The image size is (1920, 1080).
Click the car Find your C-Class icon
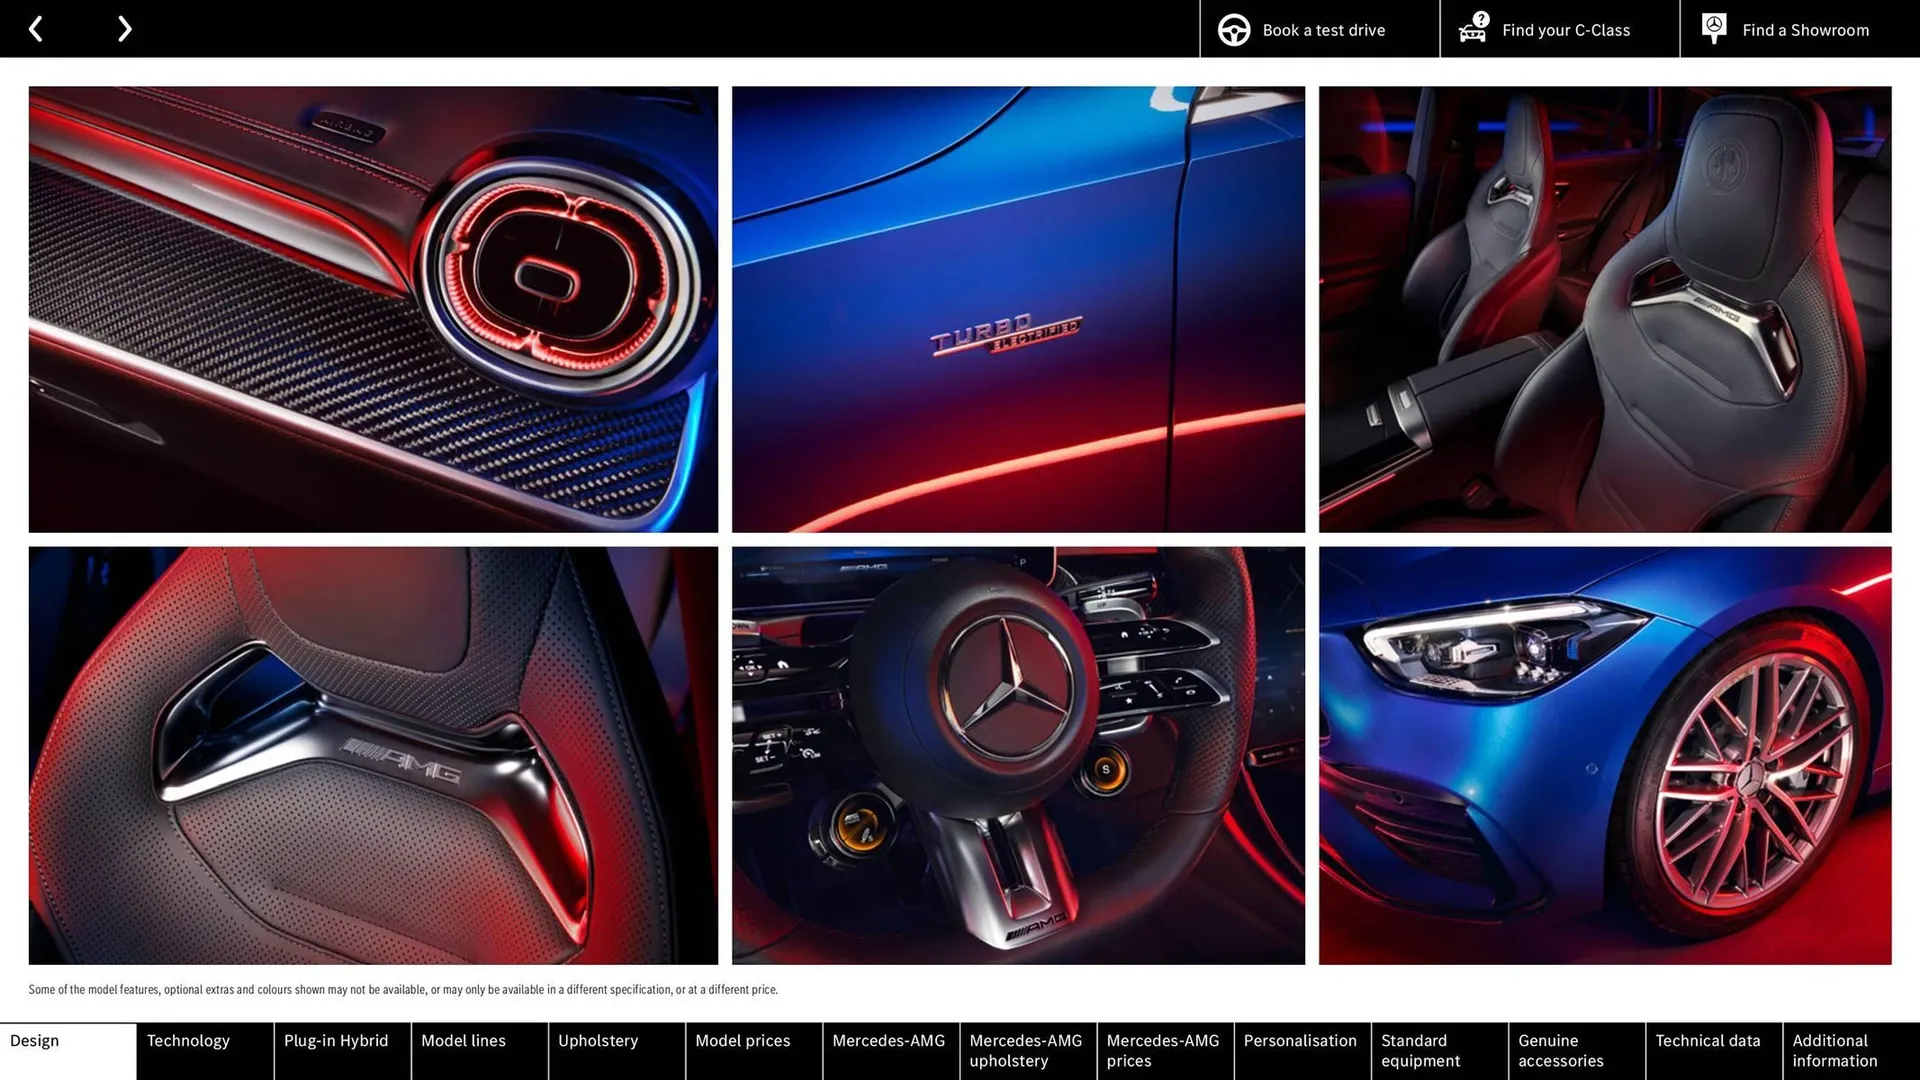click(1472, 32)
